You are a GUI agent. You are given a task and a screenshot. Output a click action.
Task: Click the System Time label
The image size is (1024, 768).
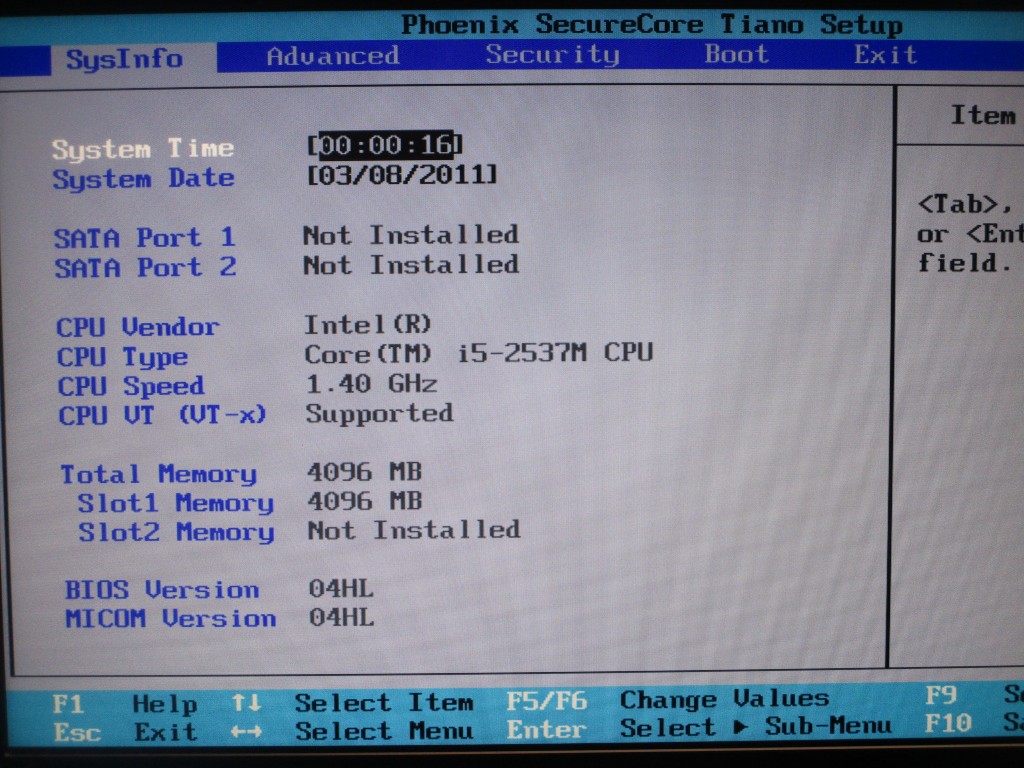point(143,149)
